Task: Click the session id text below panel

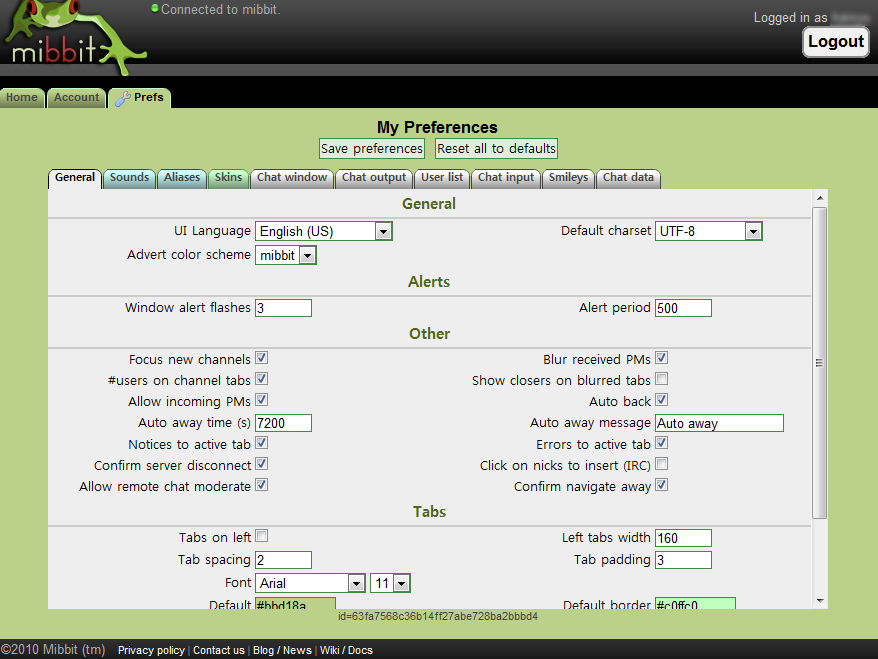Action: point(438,616)
